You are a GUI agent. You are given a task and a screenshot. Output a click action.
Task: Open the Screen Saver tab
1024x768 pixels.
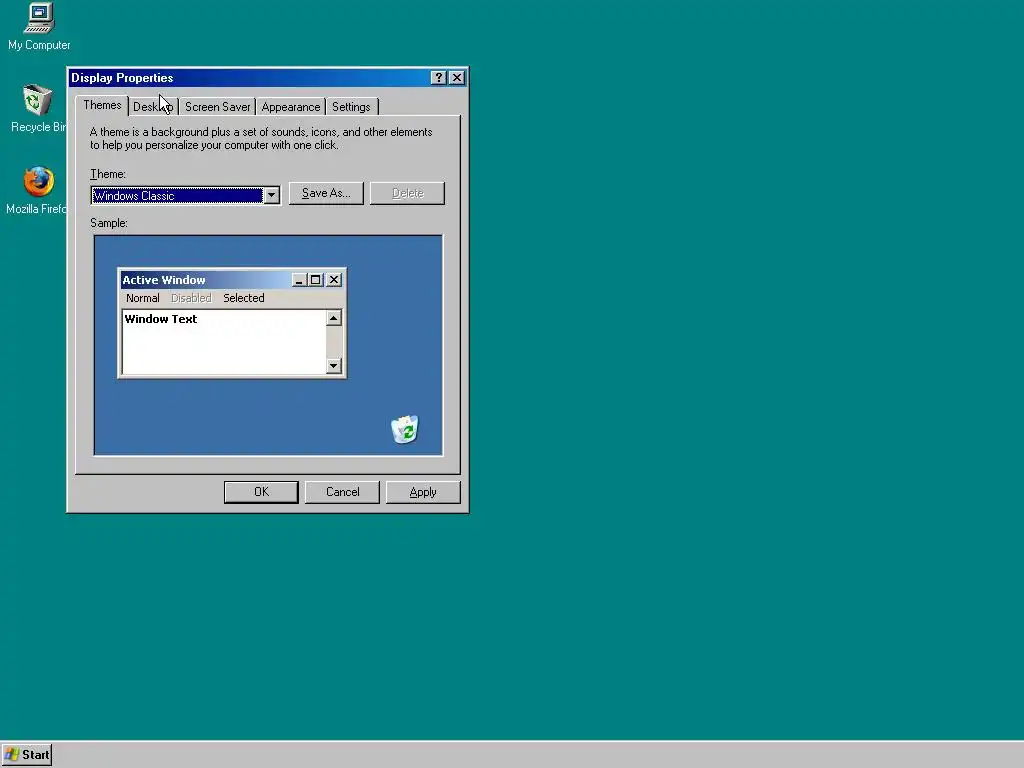pyautogui.click(x=217, y=106)
